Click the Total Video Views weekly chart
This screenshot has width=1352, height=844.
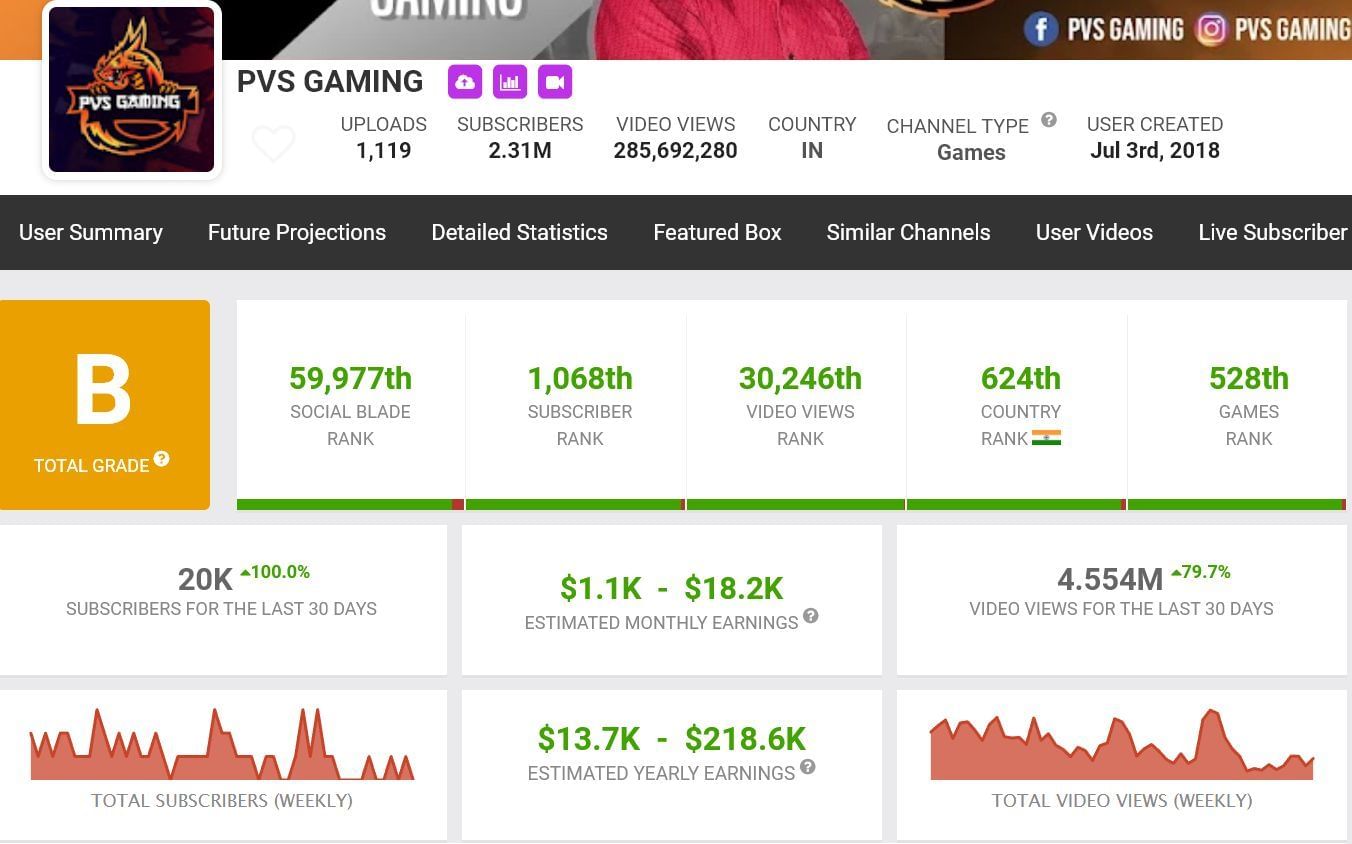[x=1121, y=746]
